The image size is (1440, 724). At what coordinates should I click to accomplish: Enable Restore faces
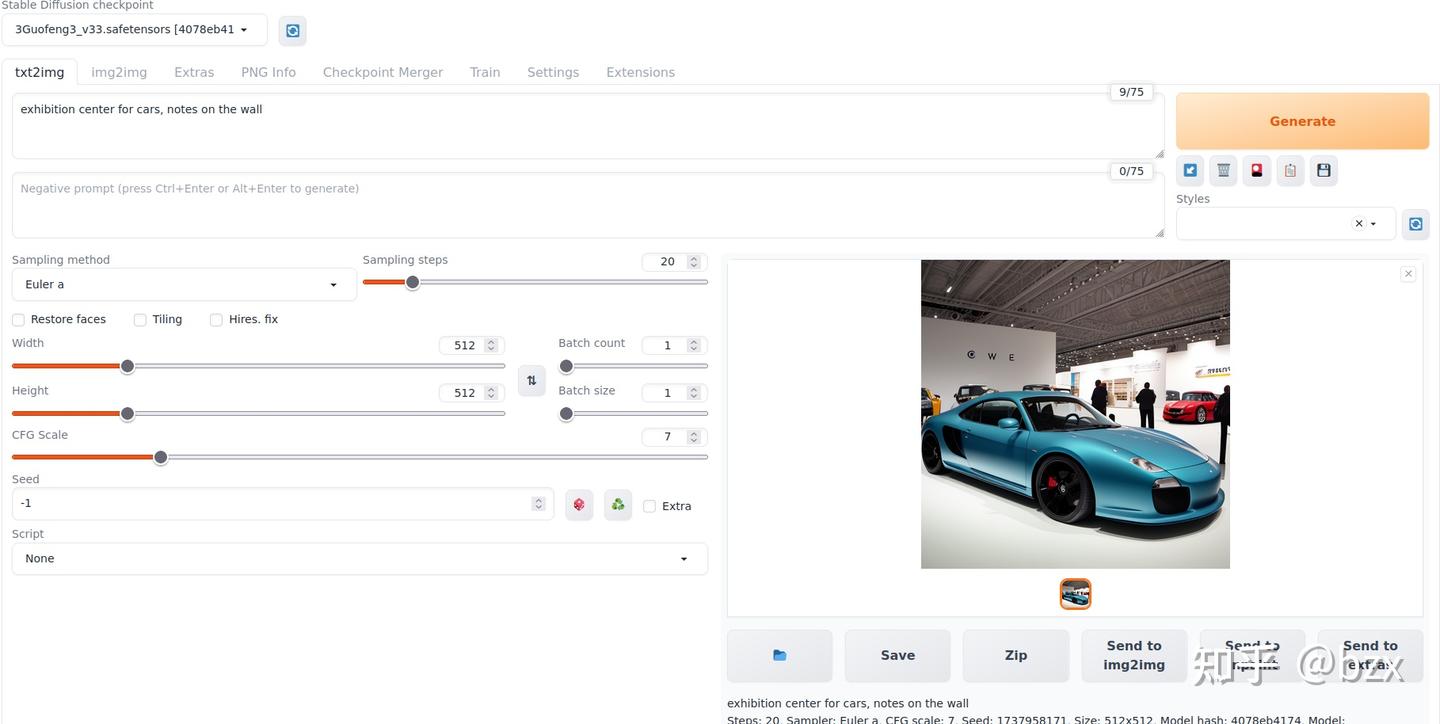point(18,320)
